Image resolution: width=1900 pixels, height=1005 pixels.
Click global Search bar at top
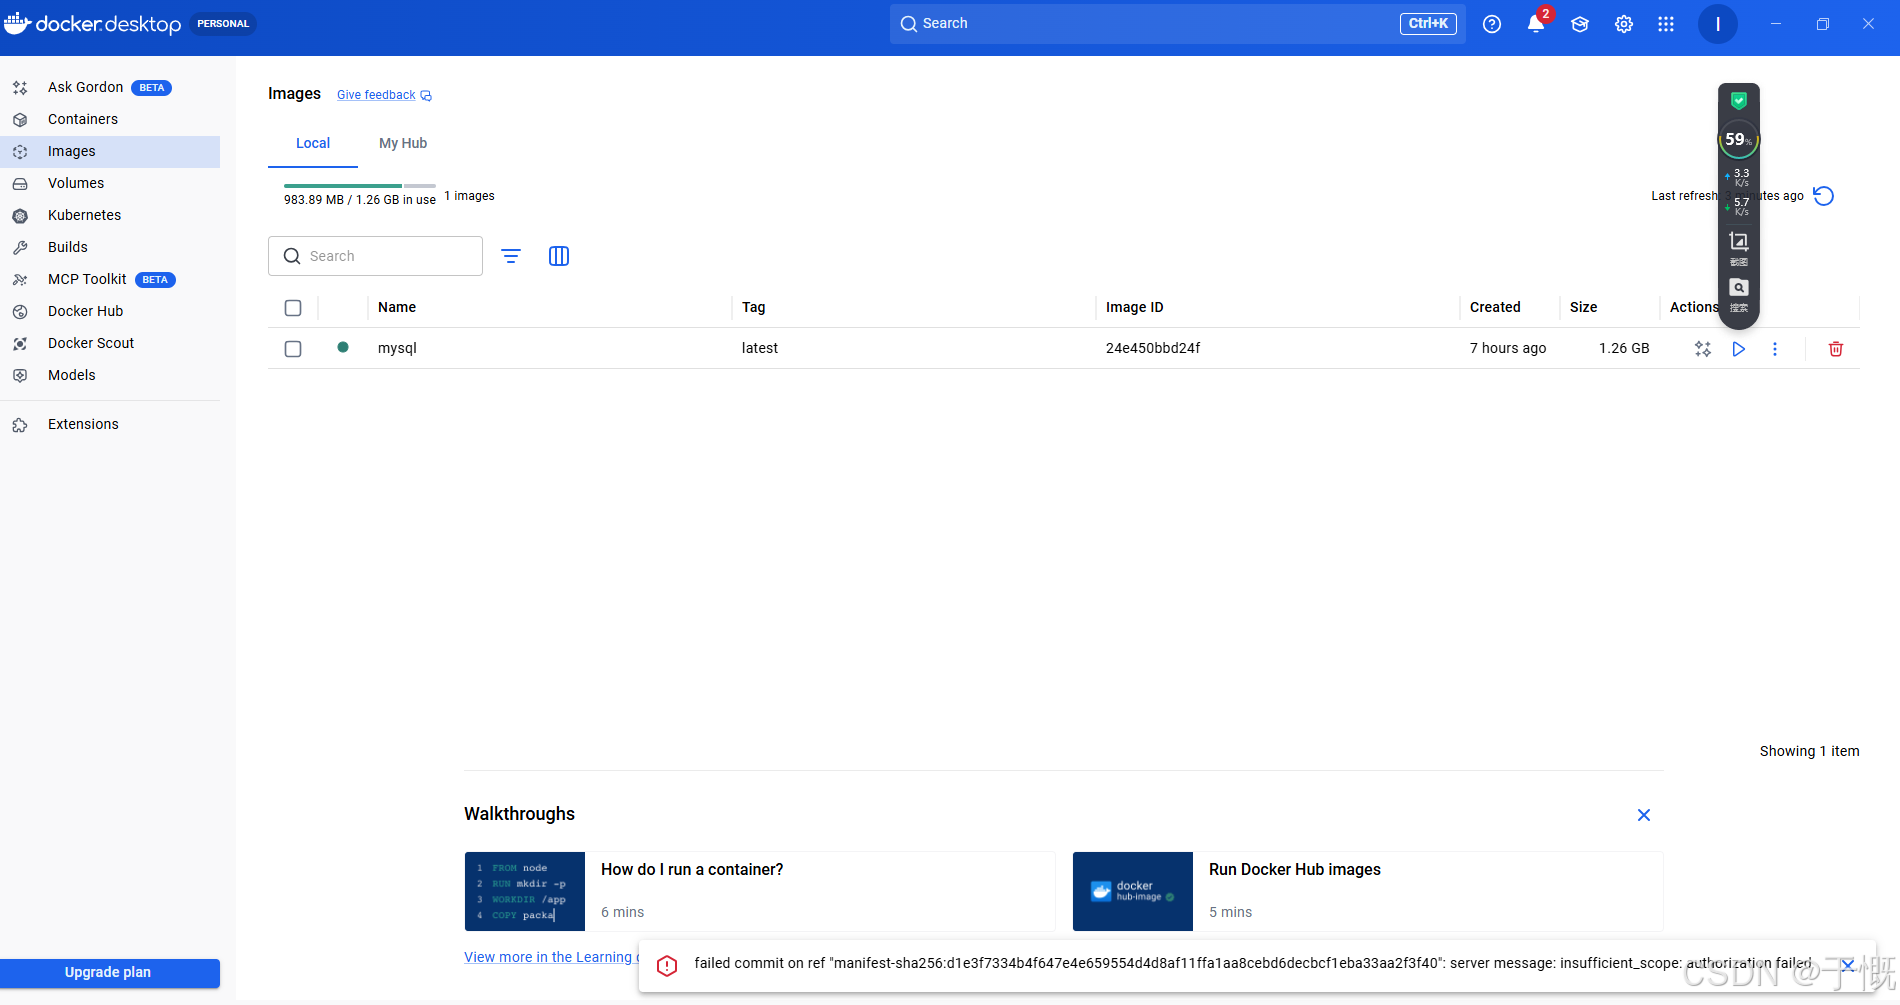(1178, 23)
